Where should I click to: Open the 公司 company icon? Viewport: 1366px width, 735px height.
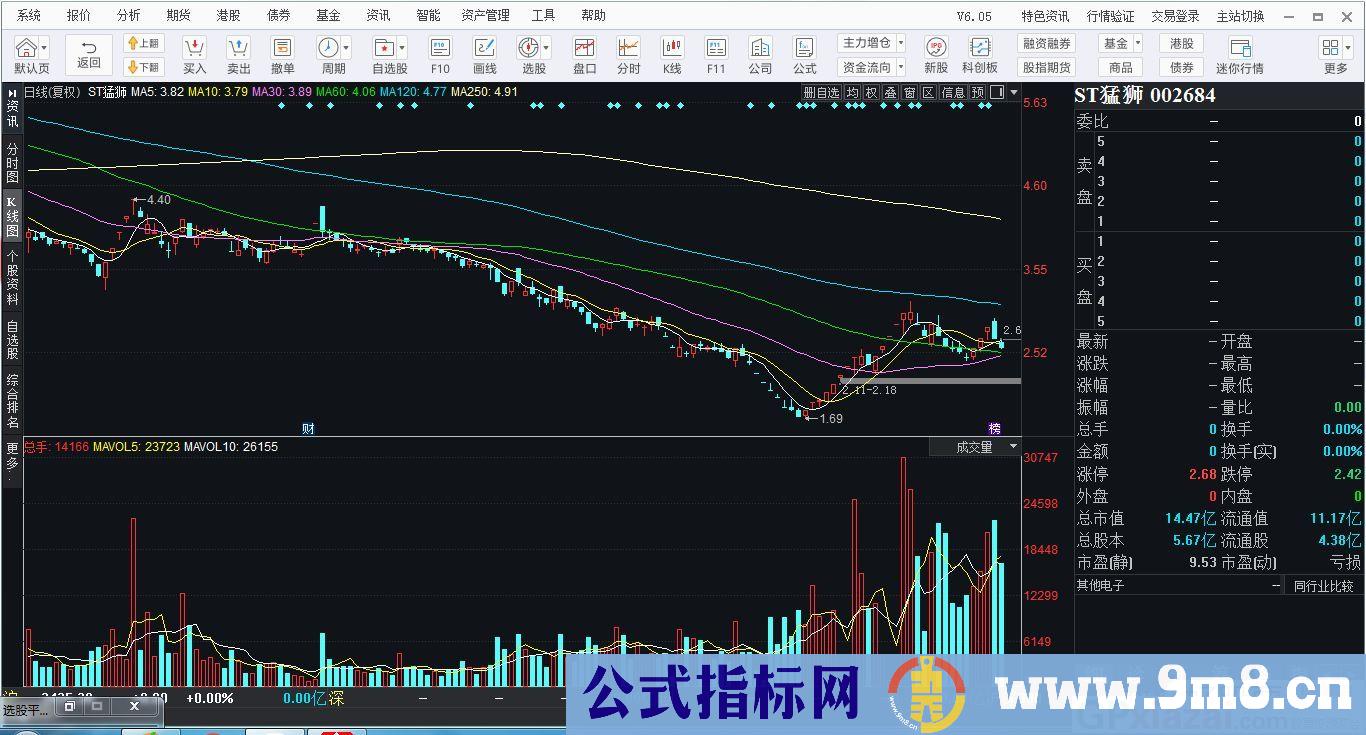[x=760, y=48]
